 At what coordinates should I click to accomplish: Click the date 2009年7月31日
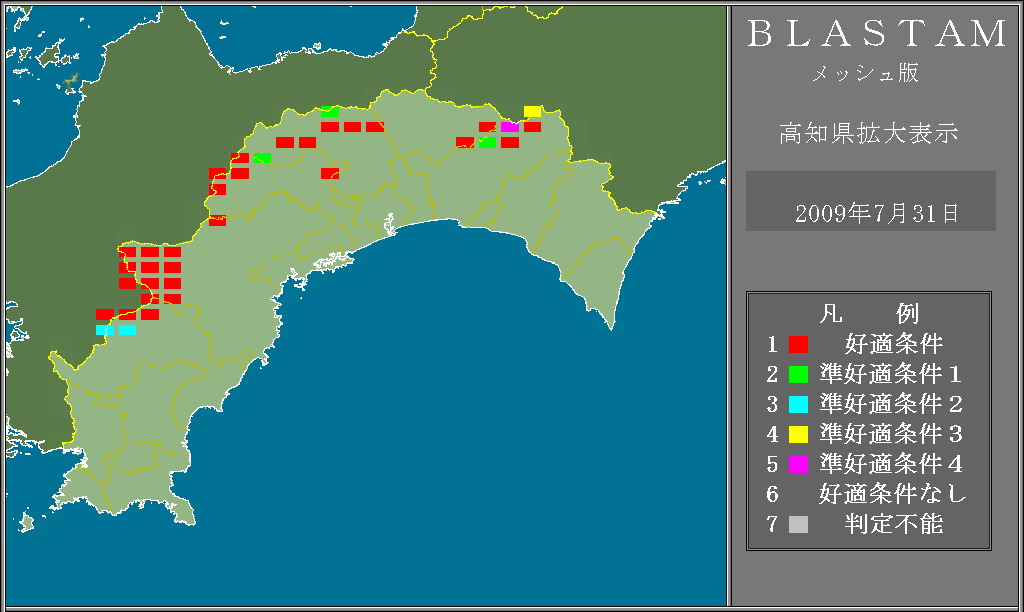(876, 214)
